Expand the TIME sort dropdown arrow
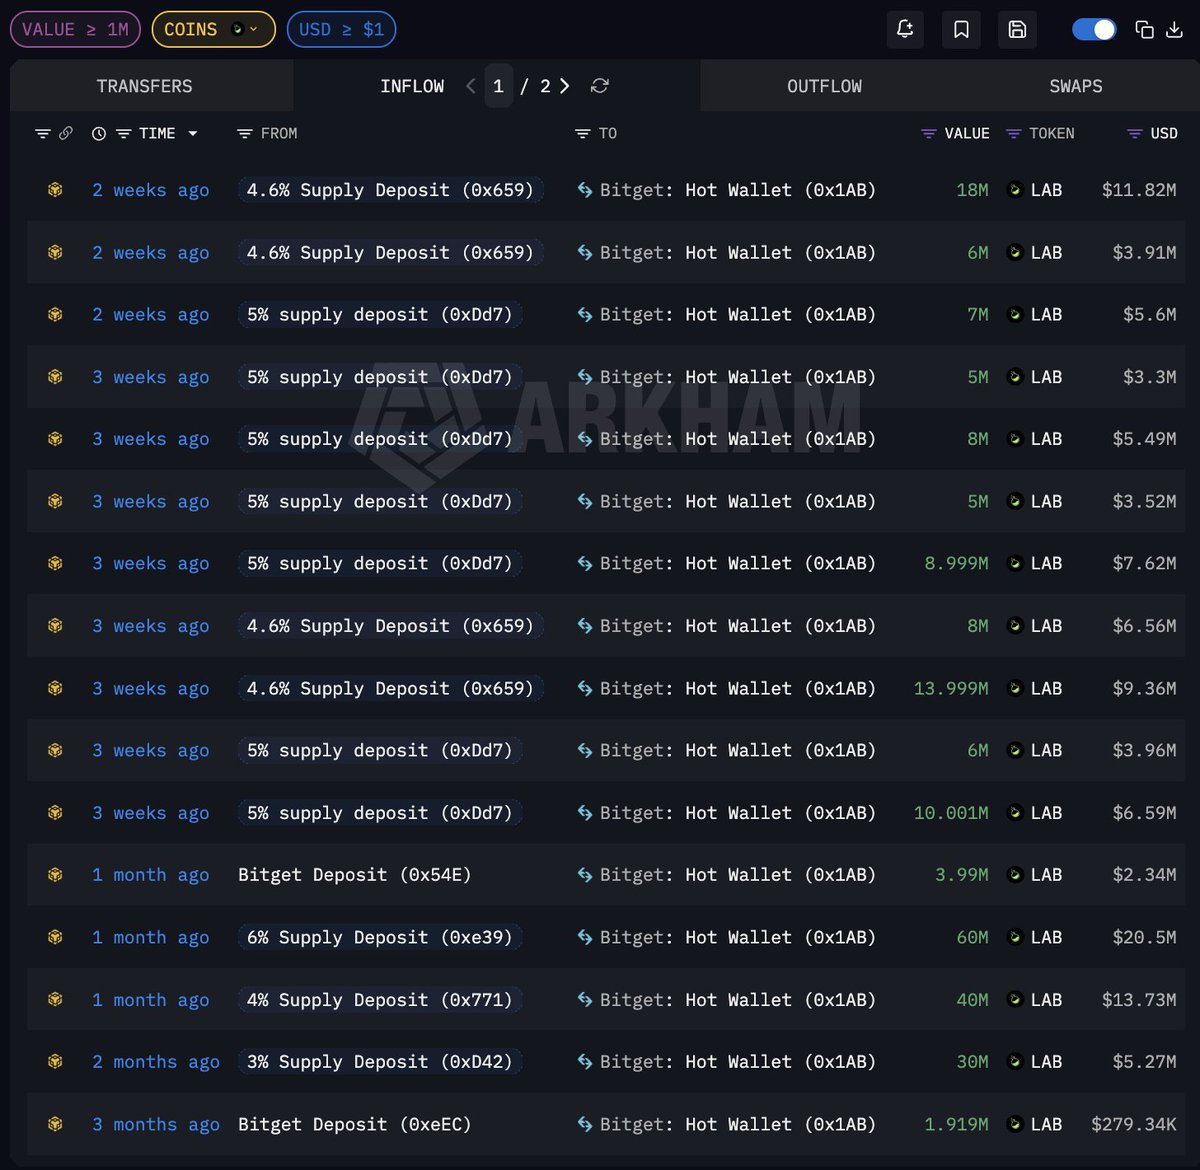Image resolution: width=1200 pixels, height=1170 pixels. [193, 134]
